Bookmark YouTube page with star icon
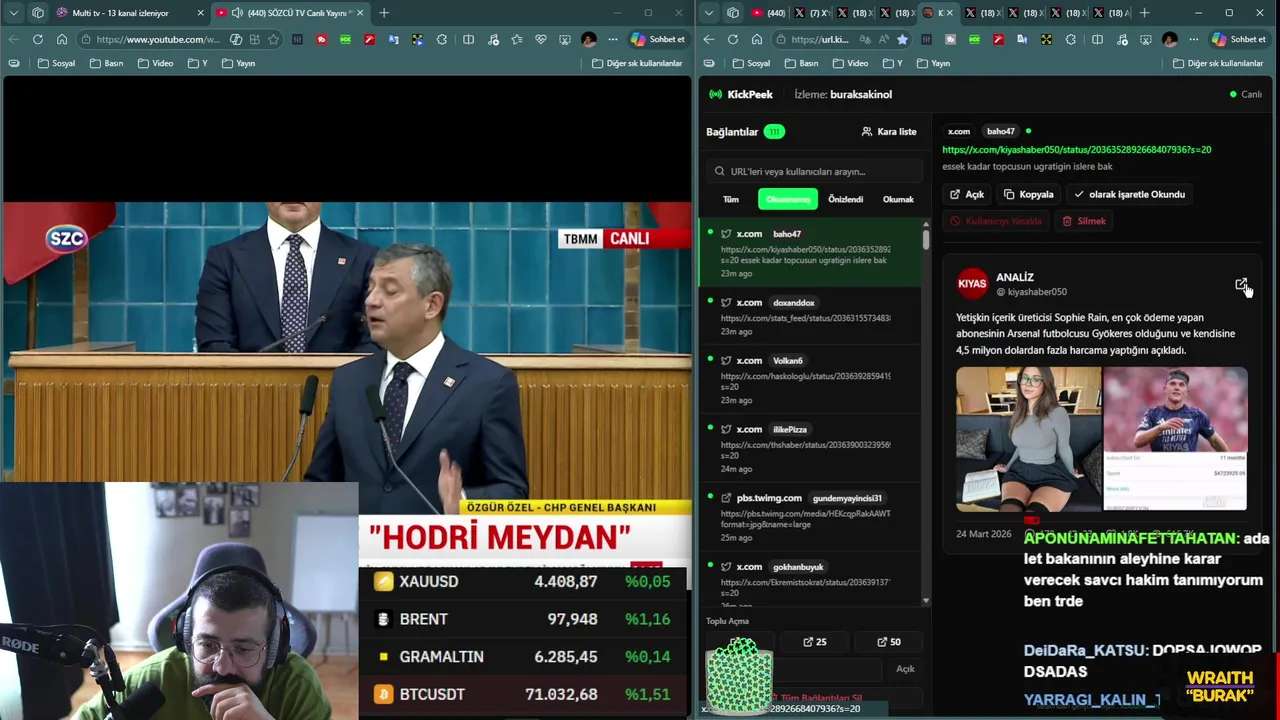Image resolution: width=1280 pixels, height=720 pixels. click(x=273, y=39)
